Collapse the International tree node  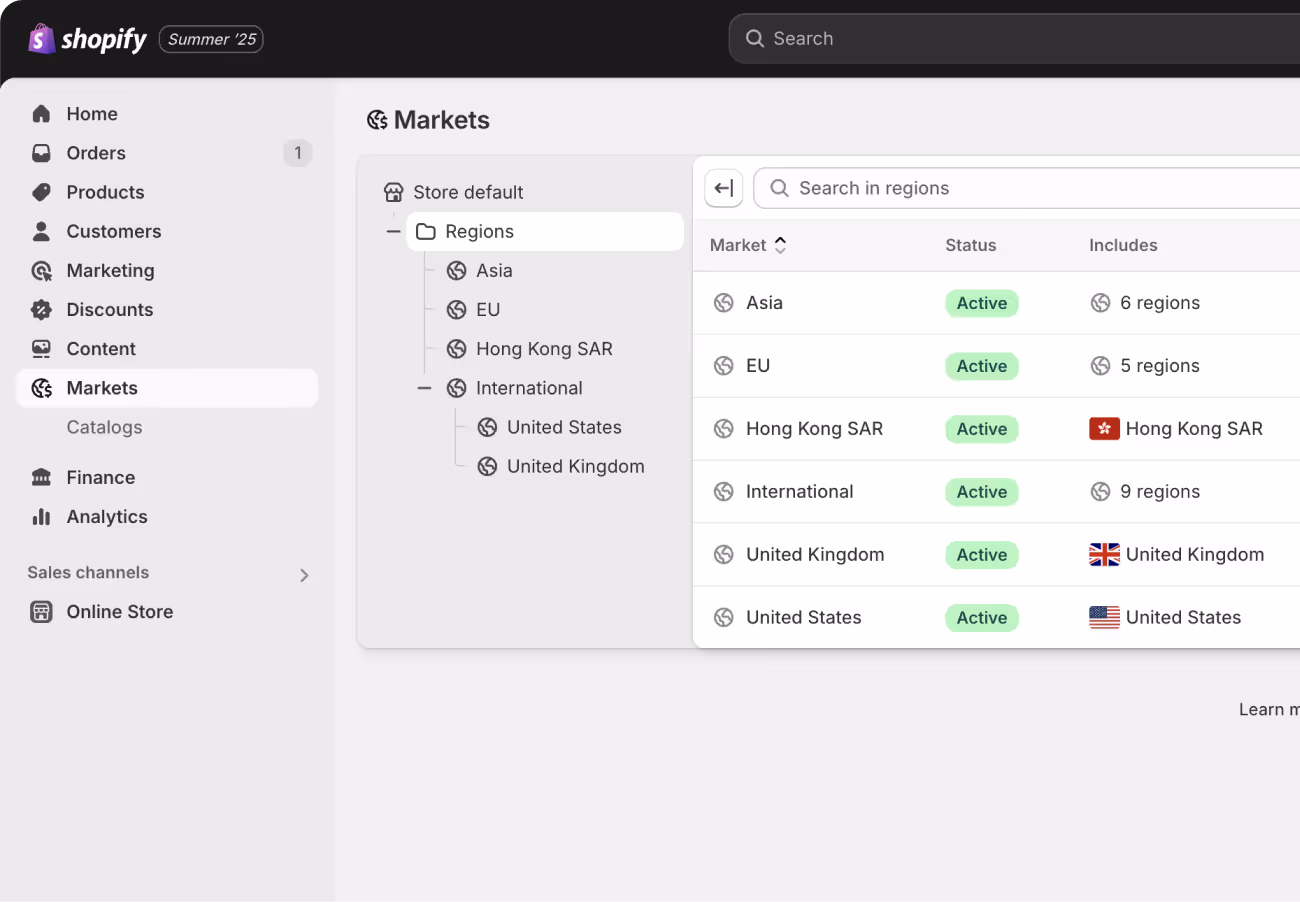[x=425, y=388]
